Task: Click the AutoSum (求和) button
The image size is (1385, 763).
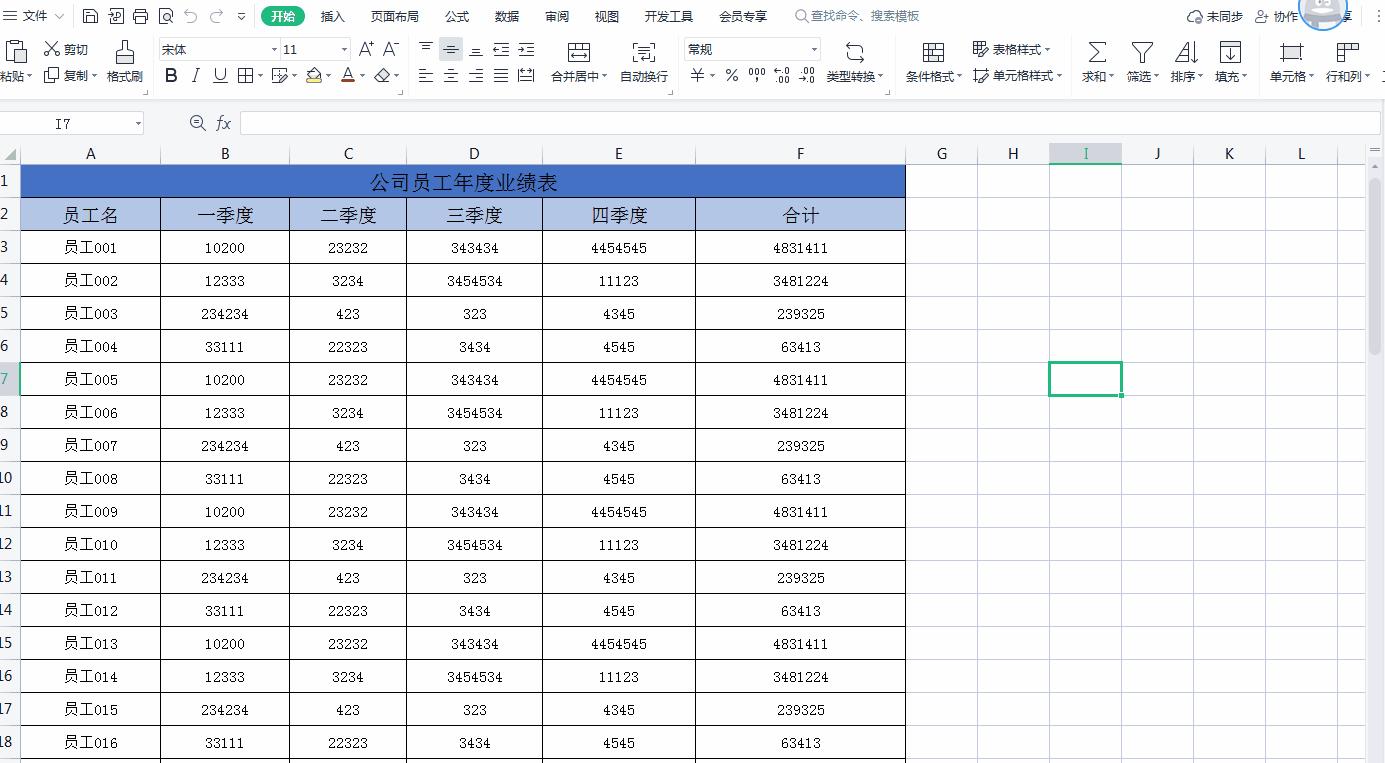Action: click(1098, 61)
